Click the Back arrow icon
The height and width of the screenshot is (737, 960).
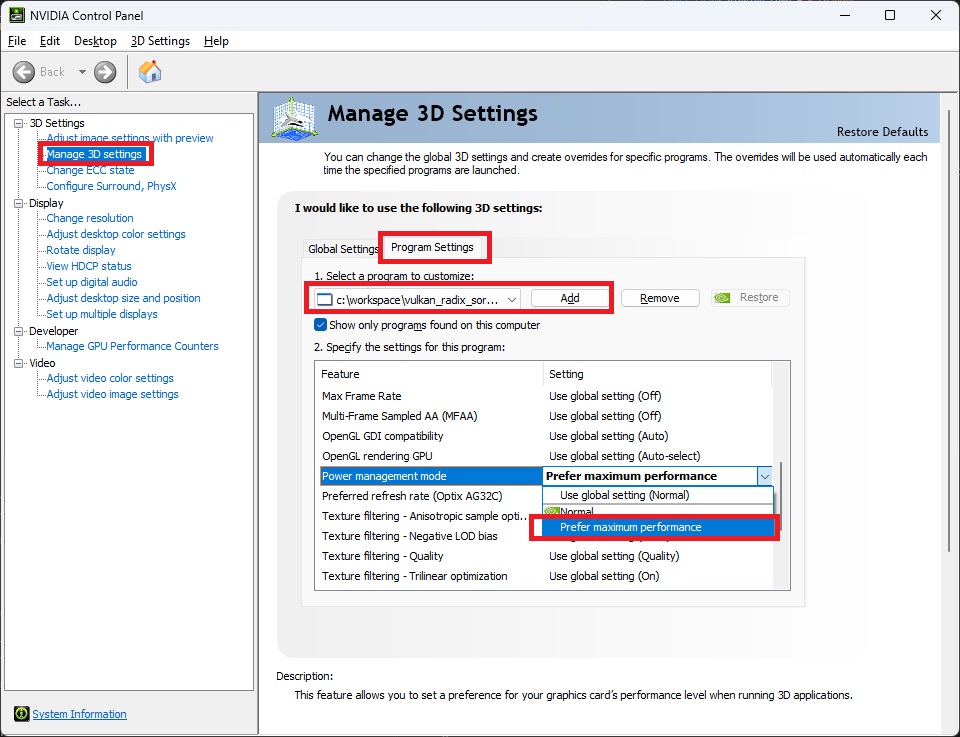point(23,72)
